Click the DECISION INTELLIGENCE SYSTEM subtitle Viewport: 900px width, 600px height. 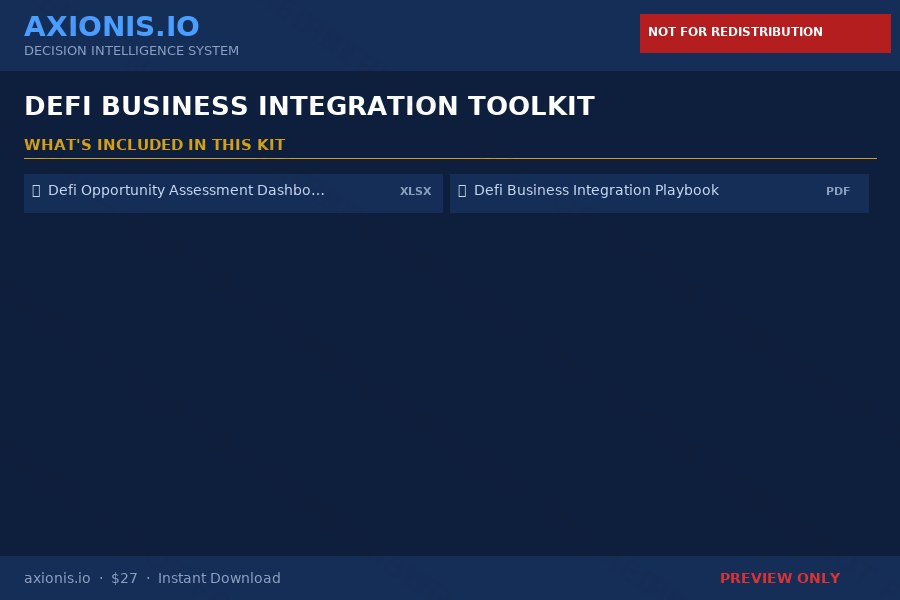(131, 51)
